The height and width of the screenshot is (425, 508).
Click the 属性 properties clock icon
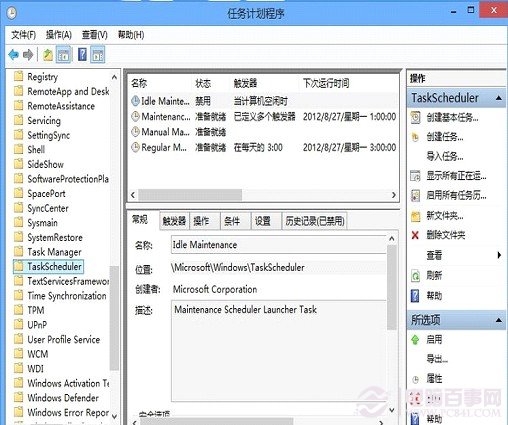pyautogui.click(x=415, y=379)
